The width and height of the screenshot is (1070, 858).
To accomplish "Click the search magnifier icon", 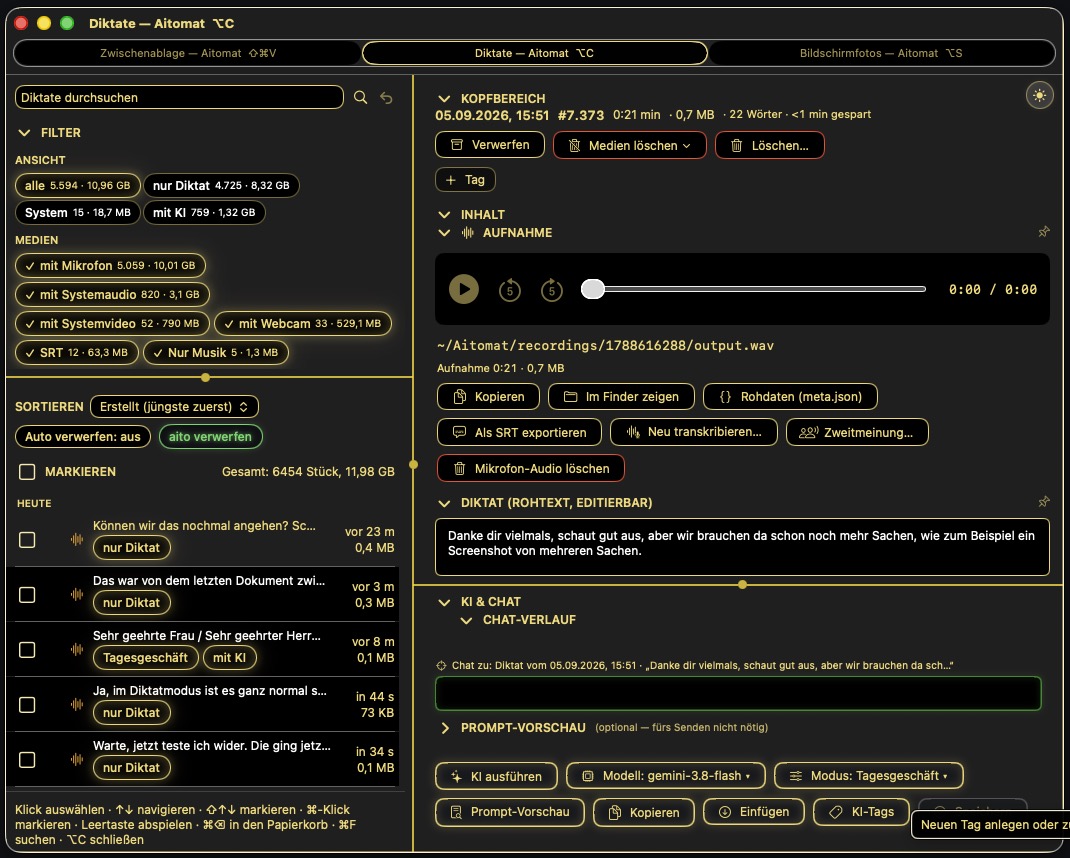I will point(360,98).
